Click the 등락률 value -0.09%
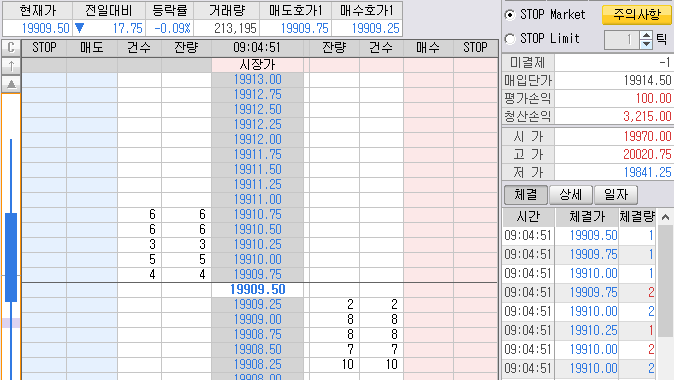Screen dimensions: 674x380 point(172,29)
